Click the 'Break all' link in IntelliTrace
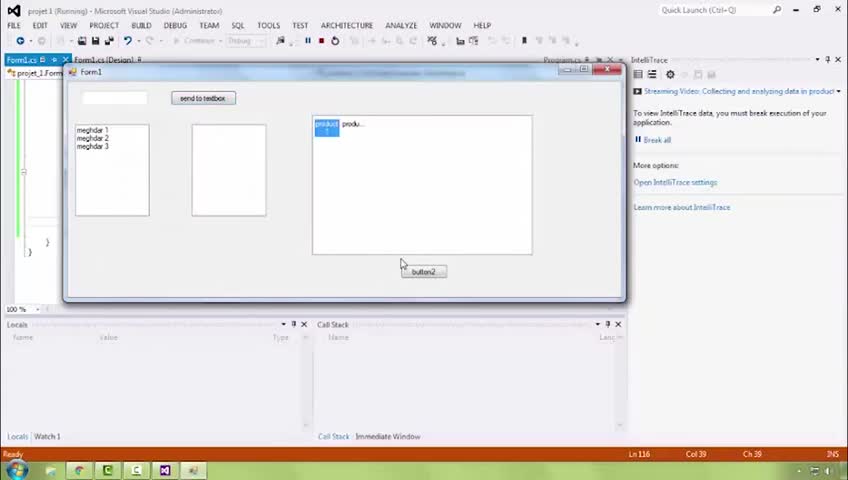The height and width of the screenshot is (480, 848). [657, 140]
